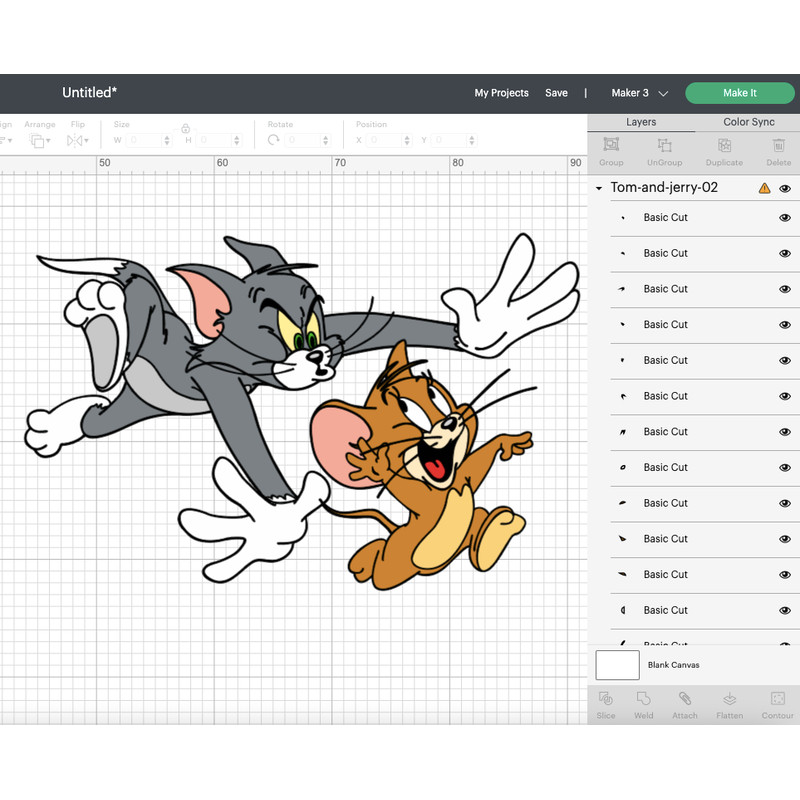Viewport: 800px width, 800px height.
Task: Click the Rotate angle input field
Action: 298,140
